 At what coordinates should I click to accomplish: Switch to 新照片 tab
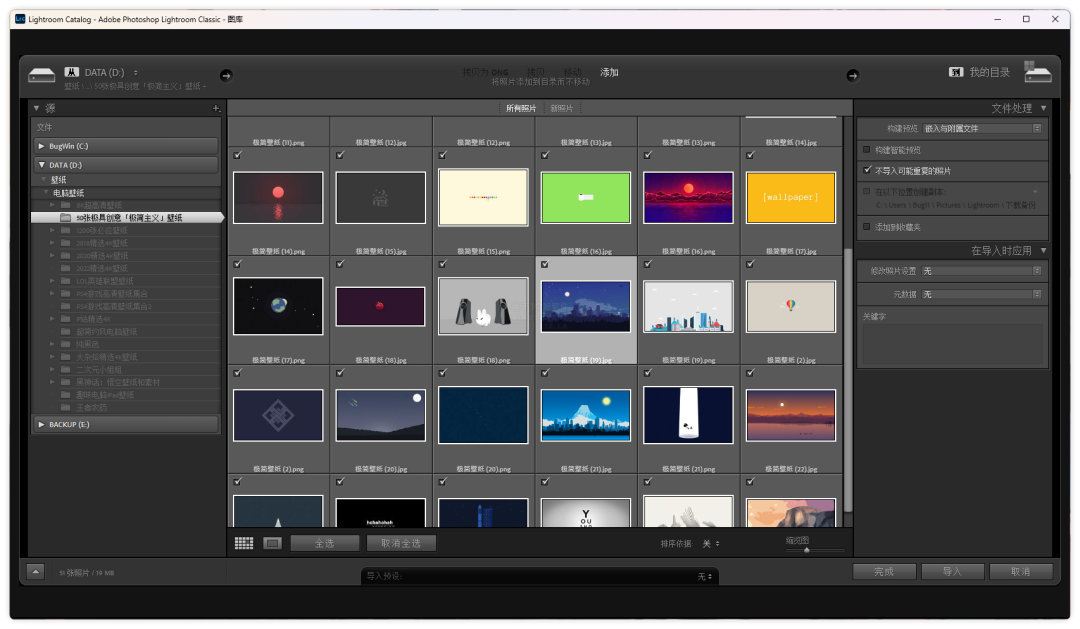(x=562, y=108)
